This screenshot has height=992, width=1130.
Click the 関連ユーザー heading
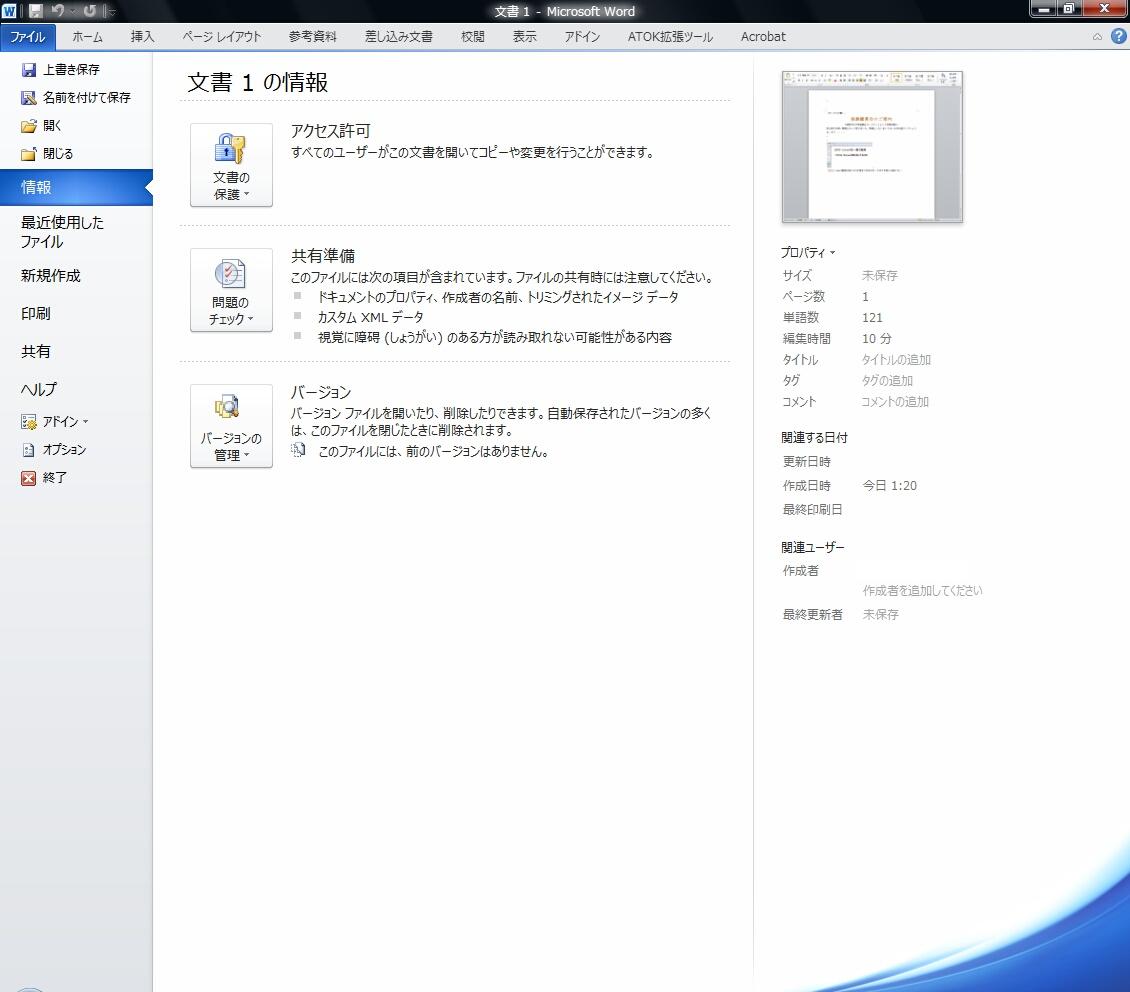pyautogui.click(x=813, y=548)
